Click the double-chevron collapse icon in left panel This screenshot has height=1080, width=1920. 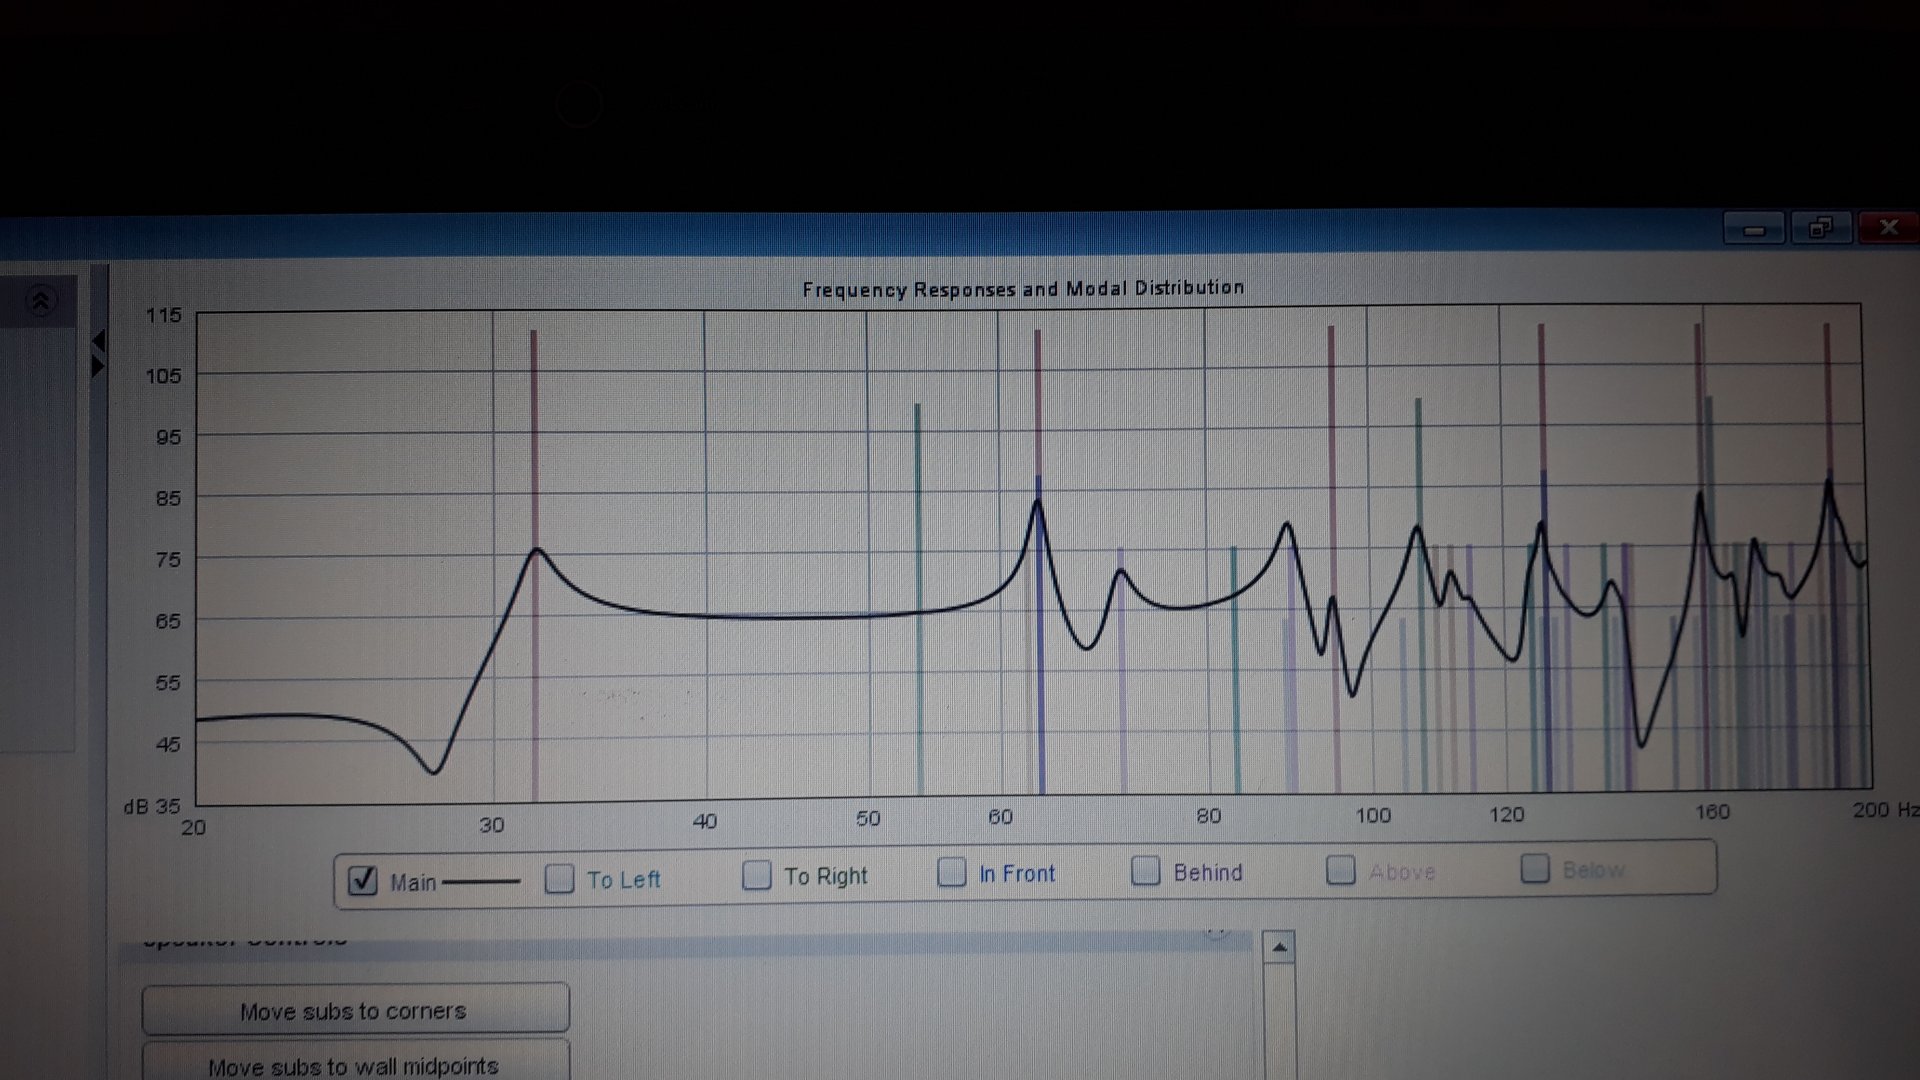41,301
